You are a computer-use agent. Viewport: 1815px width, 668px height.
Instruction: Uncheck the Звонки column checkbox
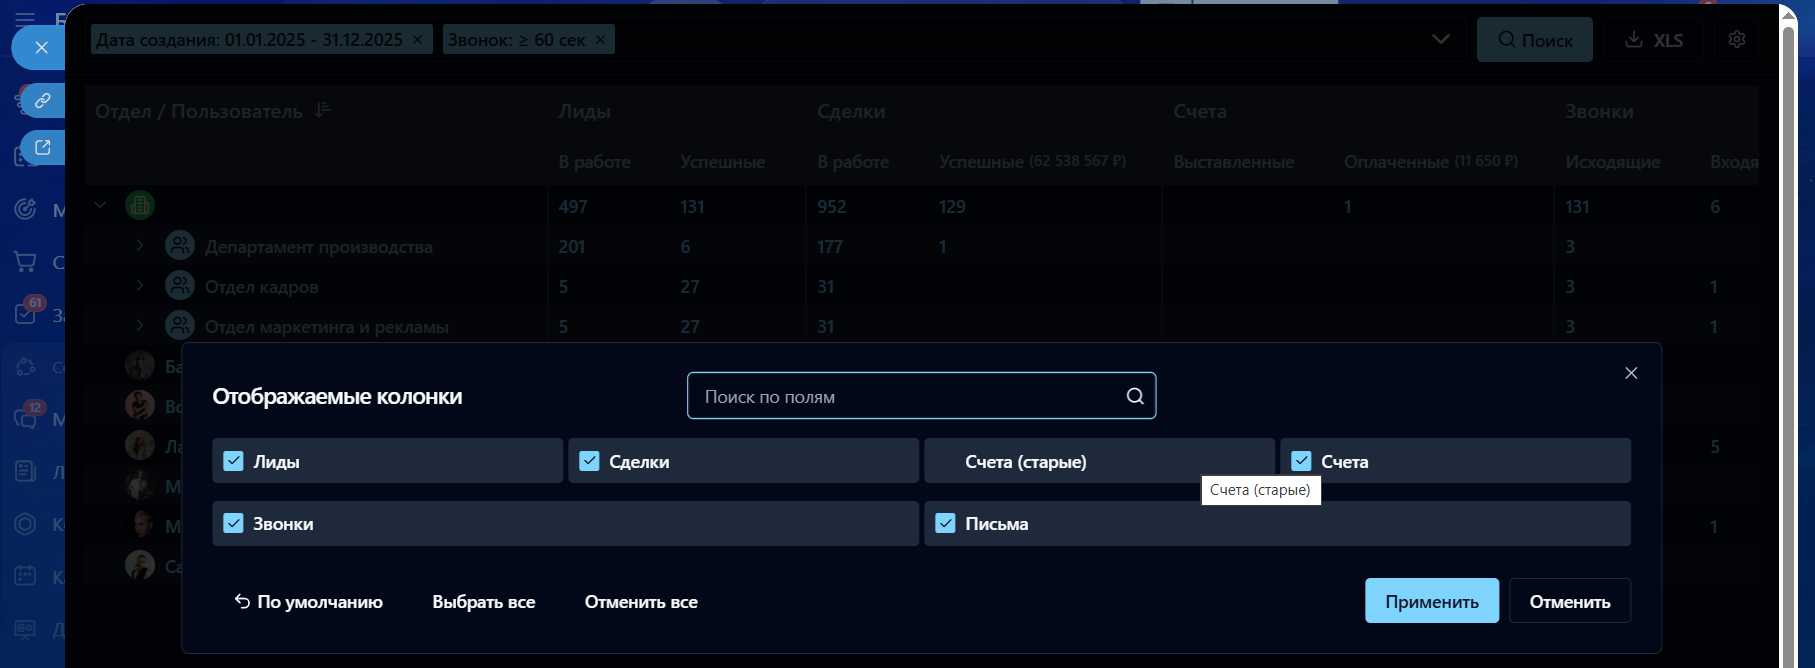(233, 523)
